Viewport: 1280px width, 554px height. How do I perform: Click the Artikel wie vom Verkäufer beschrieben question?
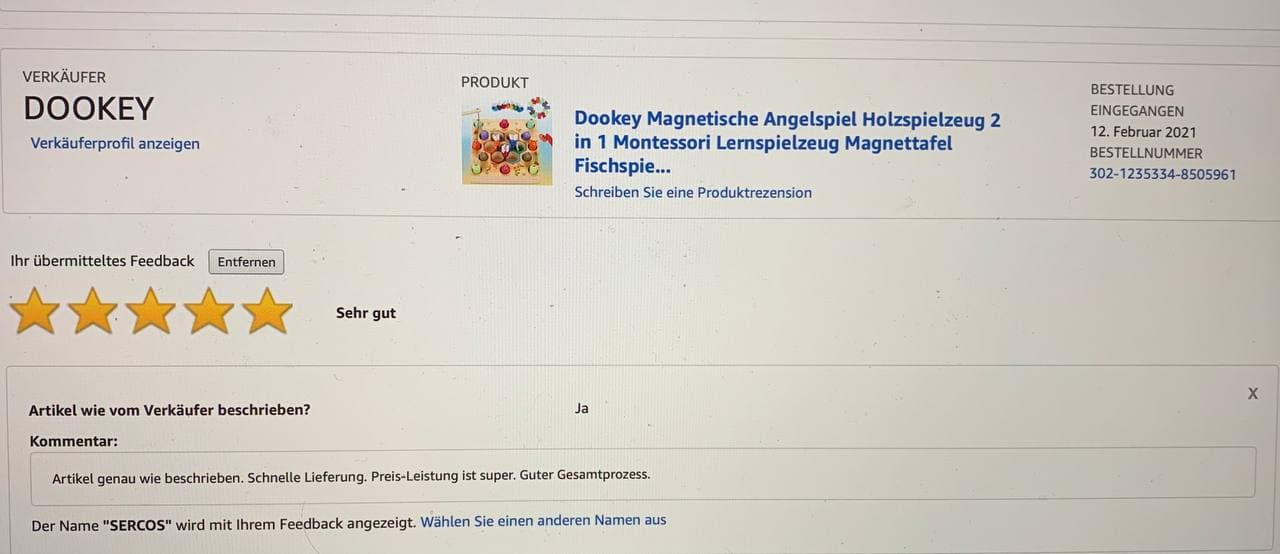click(x=169, y=410)
